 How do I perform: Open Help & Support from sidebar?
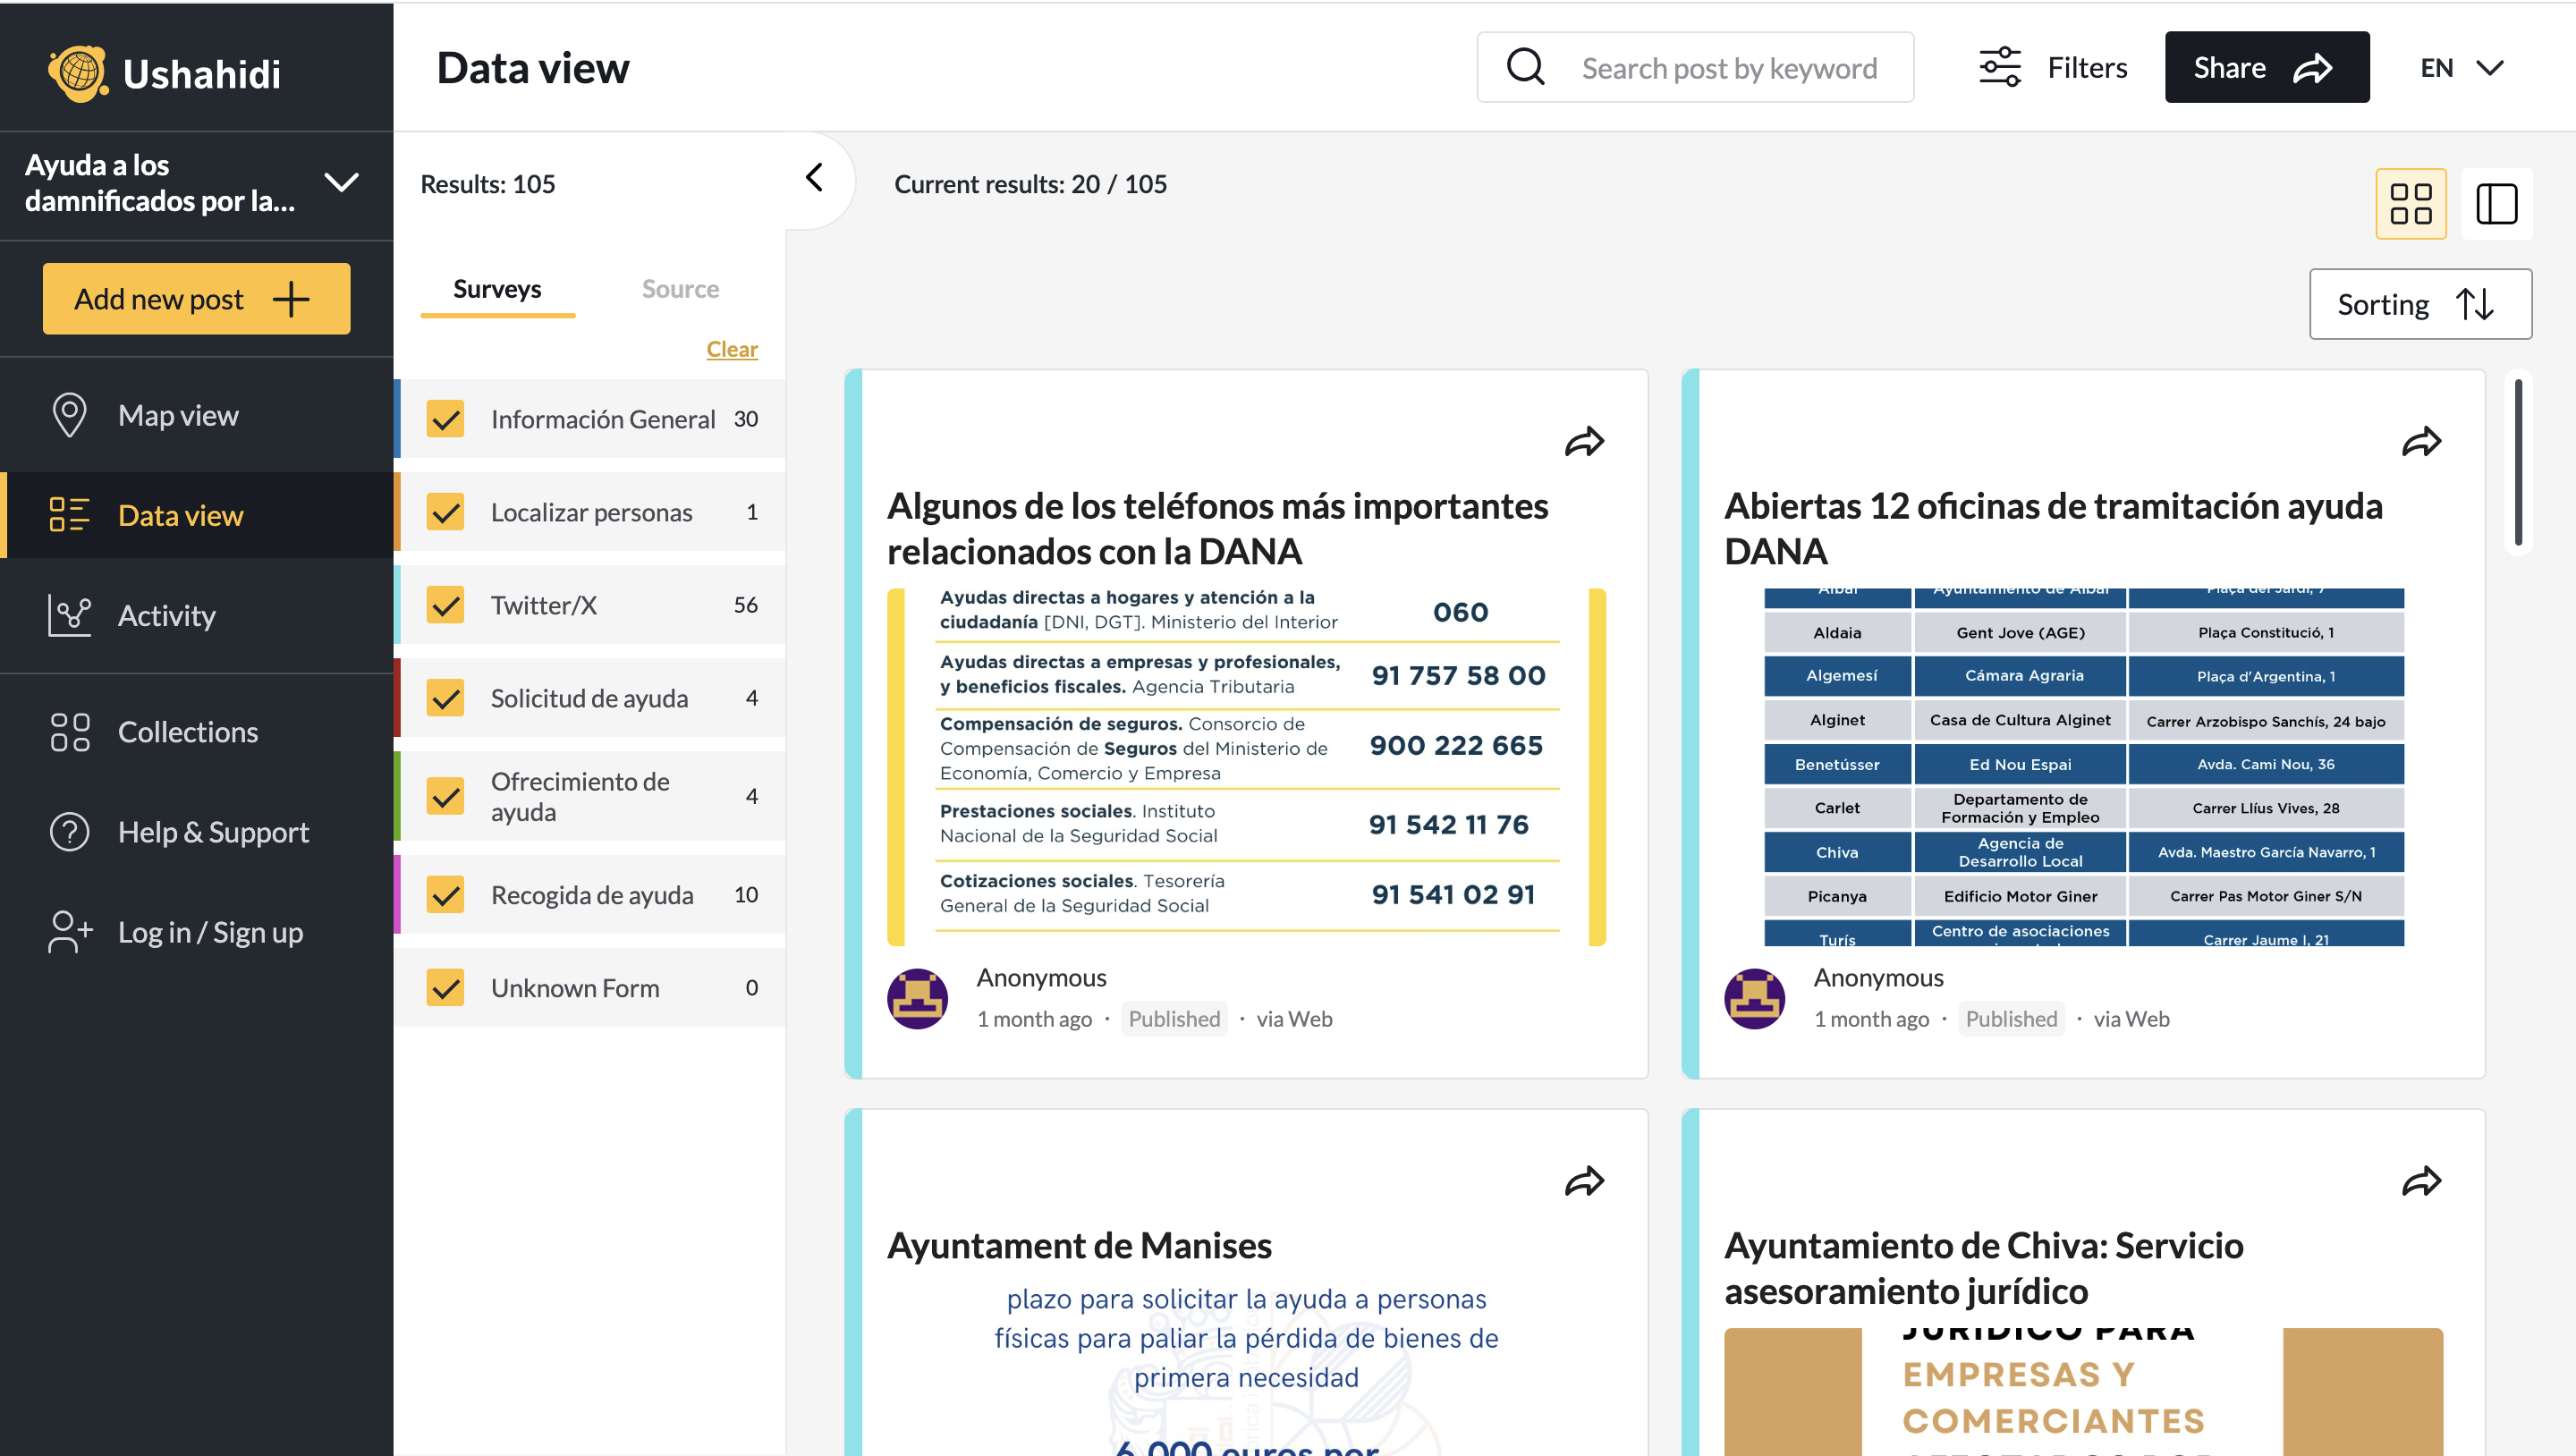tap(197, 832)
